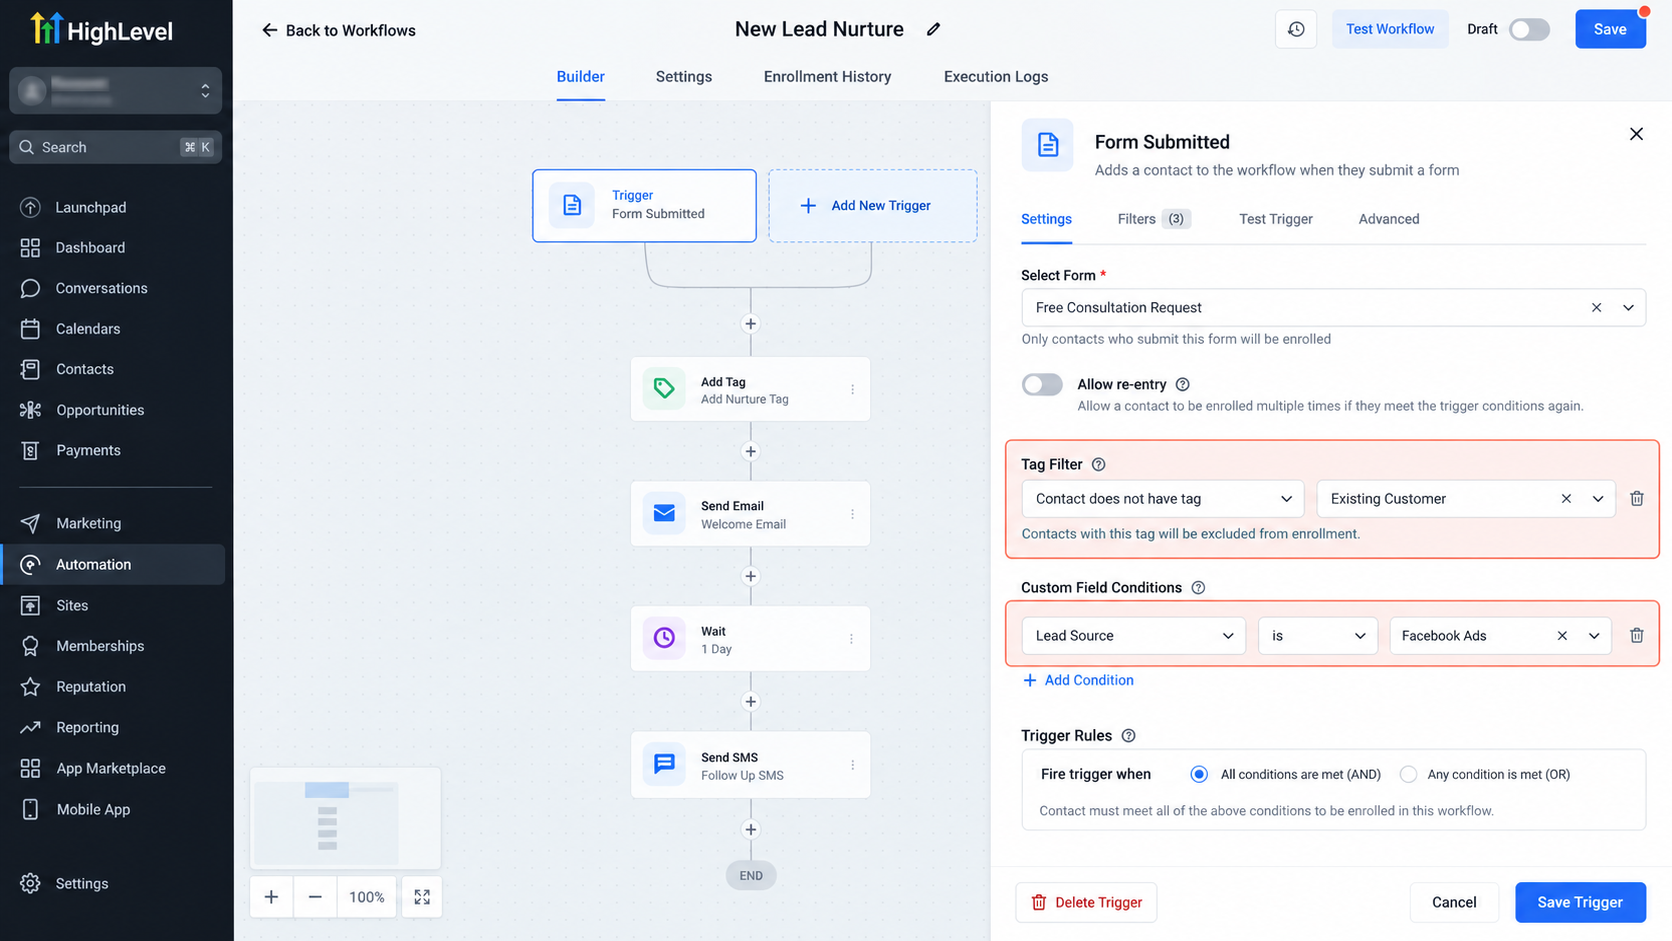Switch to the Execution Logs tab
1672x941 pixels.
coord(996,77)
